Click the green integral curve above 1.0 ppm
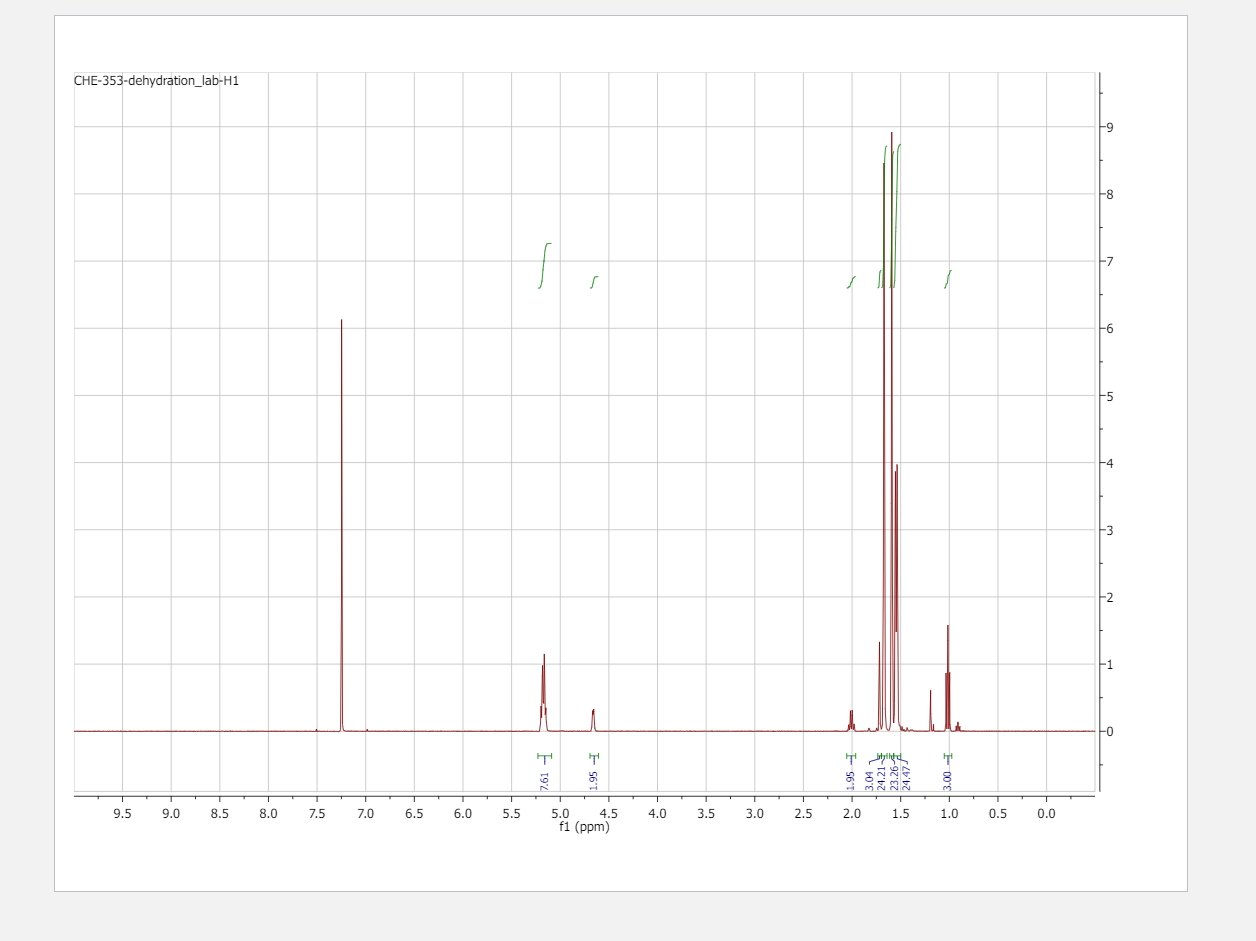 948,279
